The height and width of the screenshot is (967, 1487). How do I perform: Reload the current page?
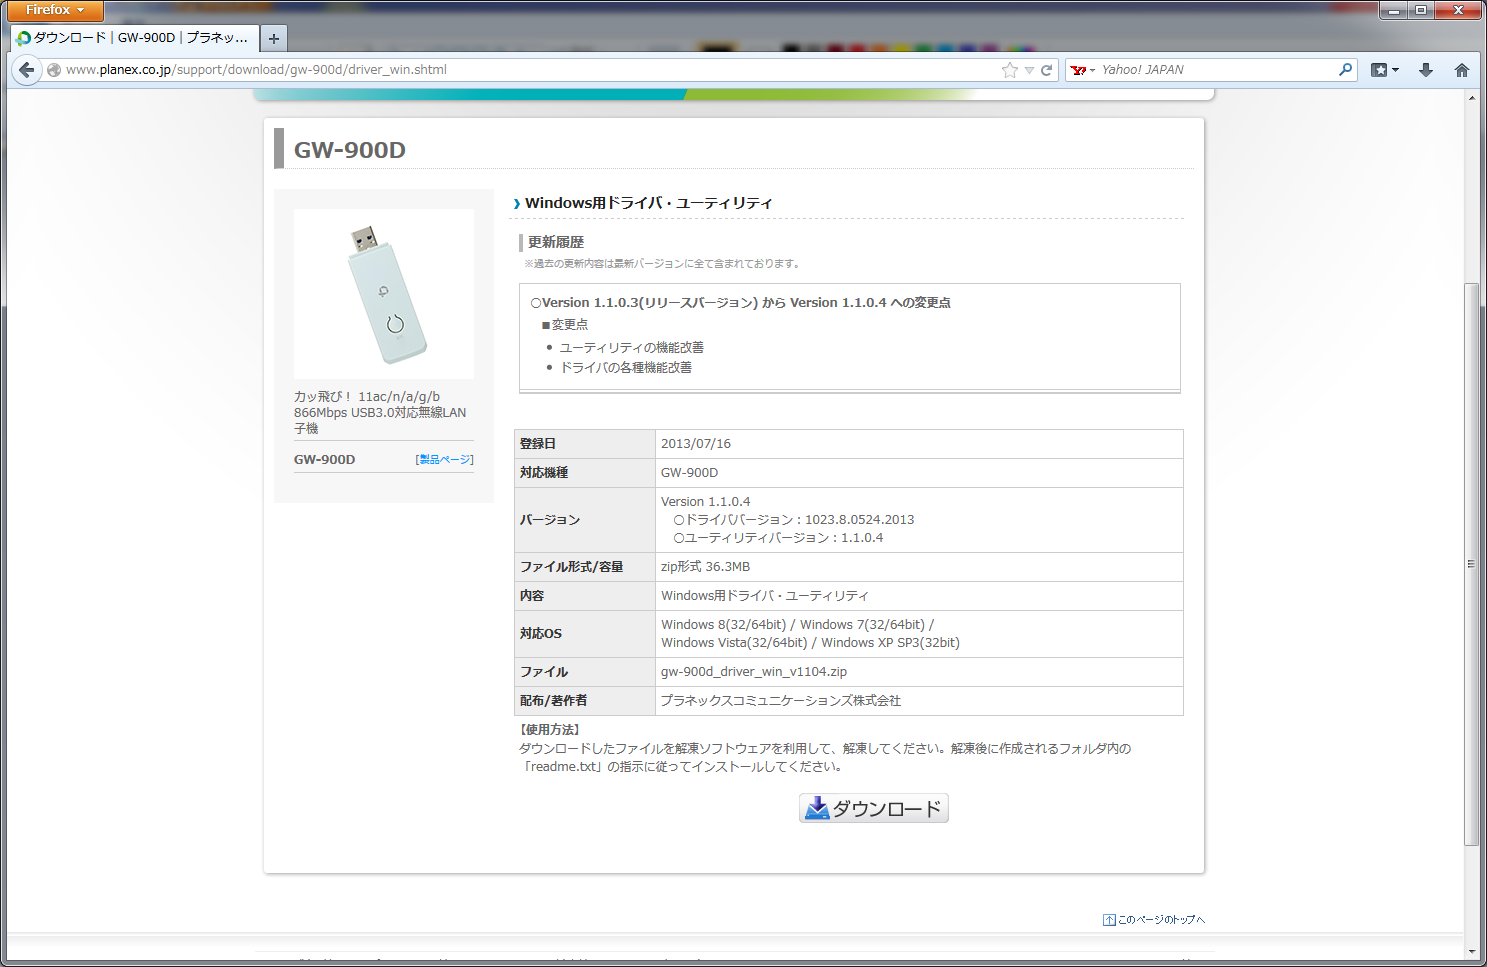[1047, 70]
